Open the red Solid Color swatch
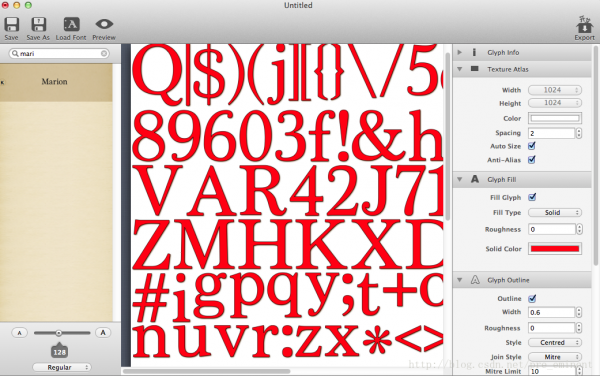 pyautogui.click(x=555, y=249)
